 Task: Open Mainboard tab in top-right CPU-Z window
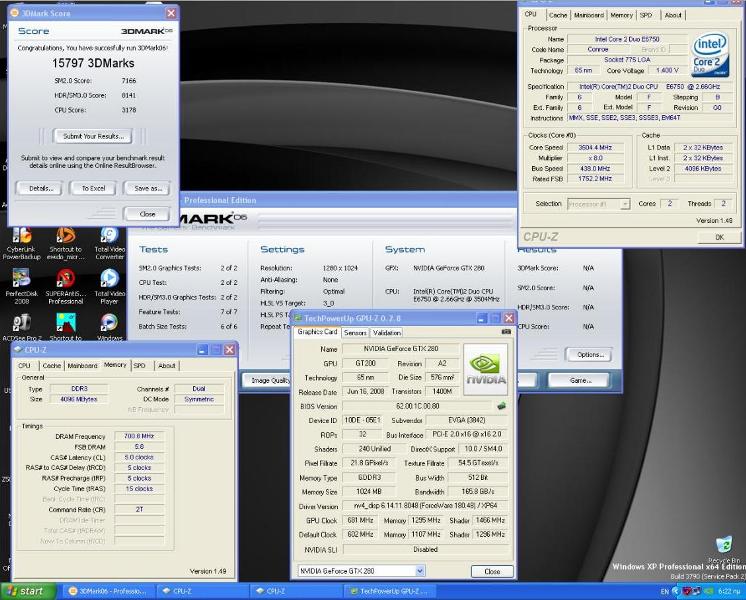589,15
